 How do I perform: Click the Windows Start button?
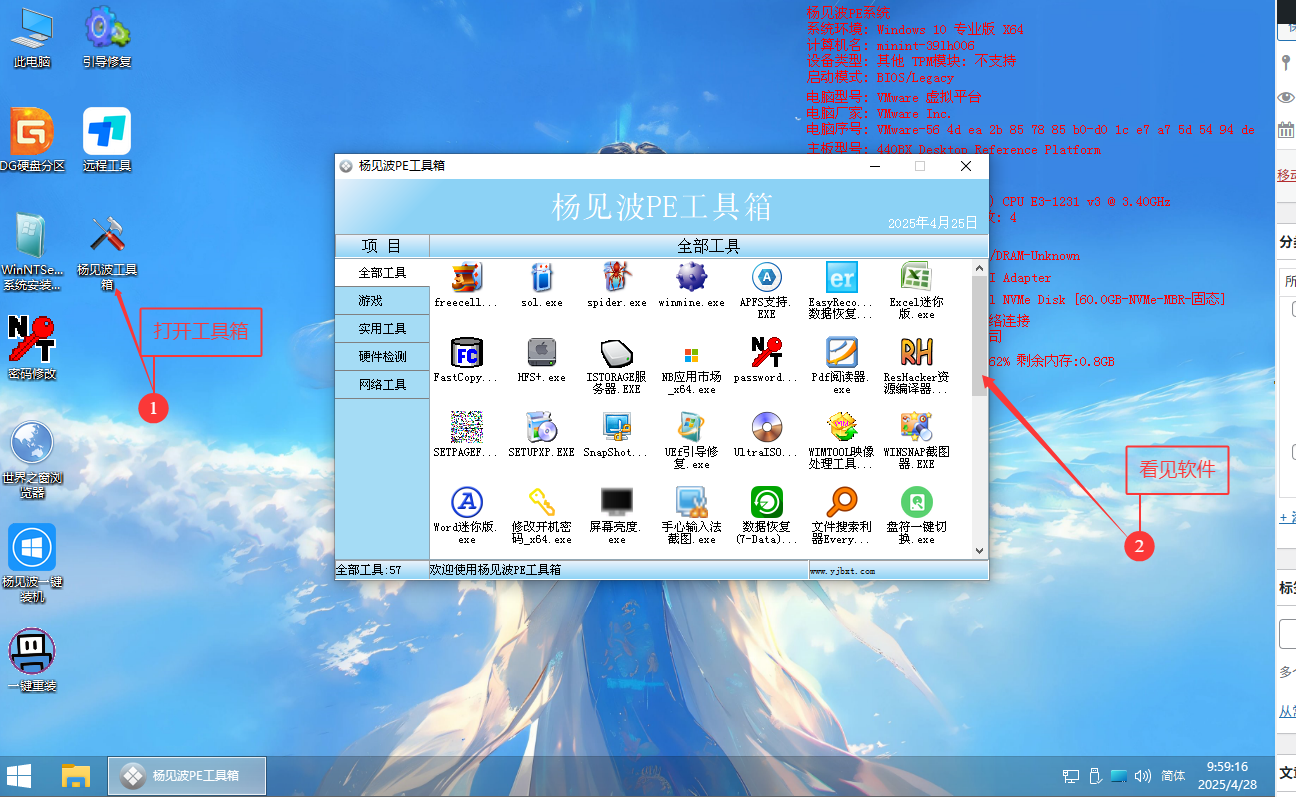pyautogui.click(x=19, y=775)
